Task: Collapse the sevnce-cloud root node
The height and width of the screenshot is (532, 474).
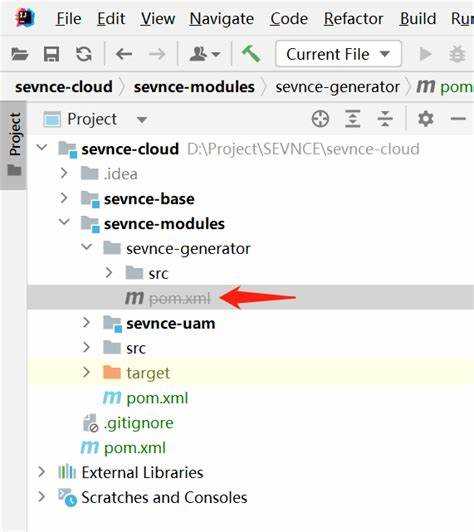Action: pyautogui.click(x=42, y=147)
